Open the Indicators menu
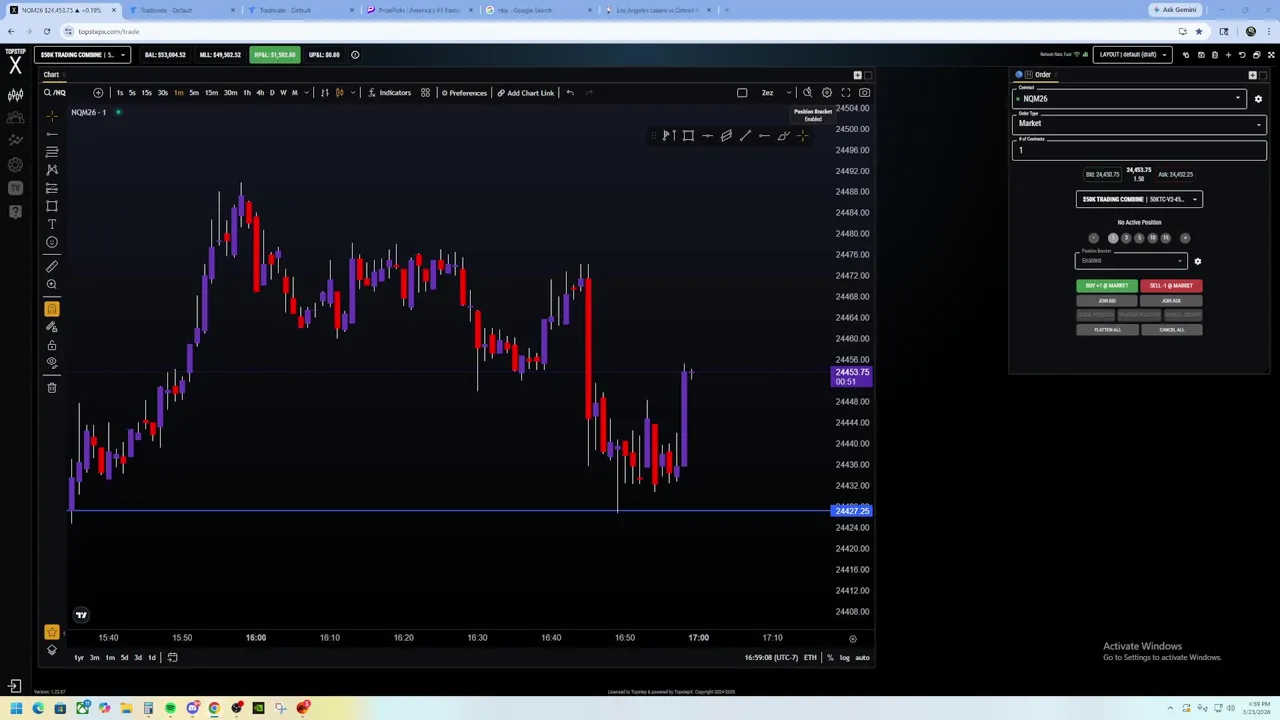The width and height of the screenshot is (1280, 720). pyautogui.click(x=389, y=93)
